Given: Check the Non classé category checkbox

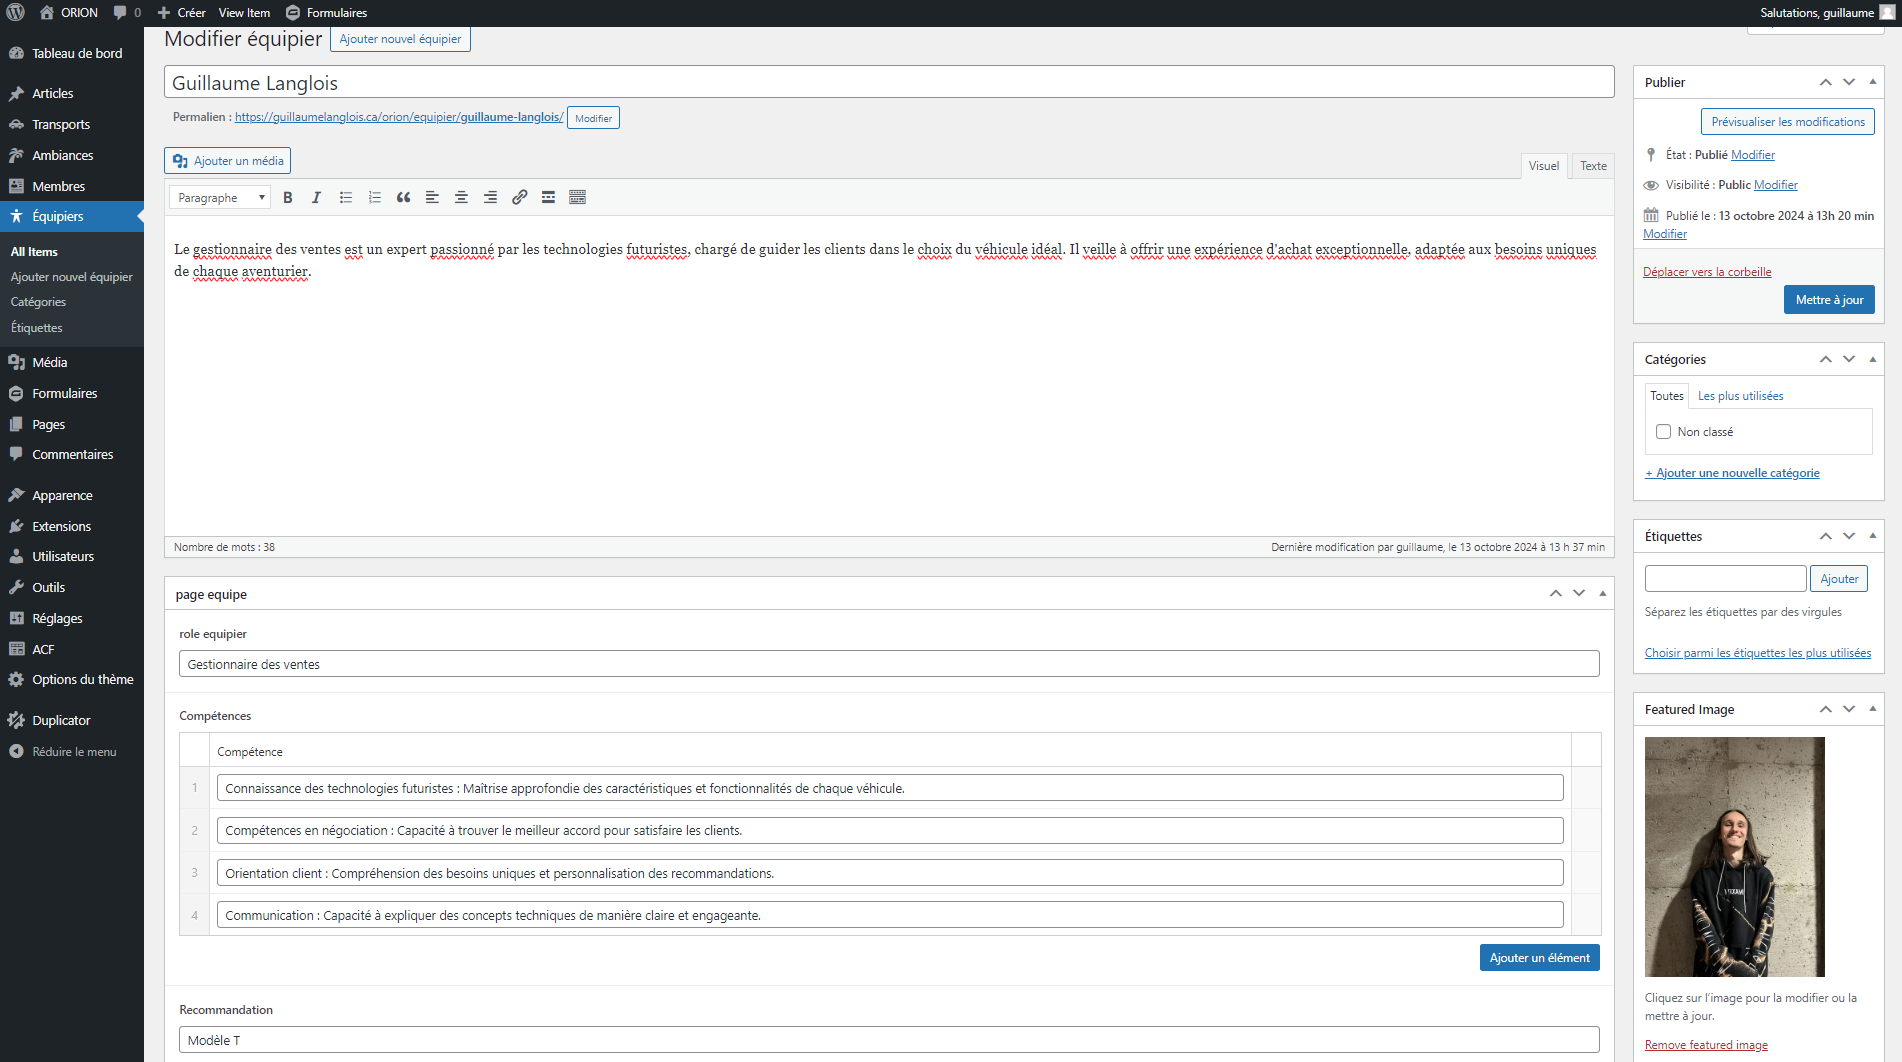Looking at the screenshot, I should click(1663, 431).
